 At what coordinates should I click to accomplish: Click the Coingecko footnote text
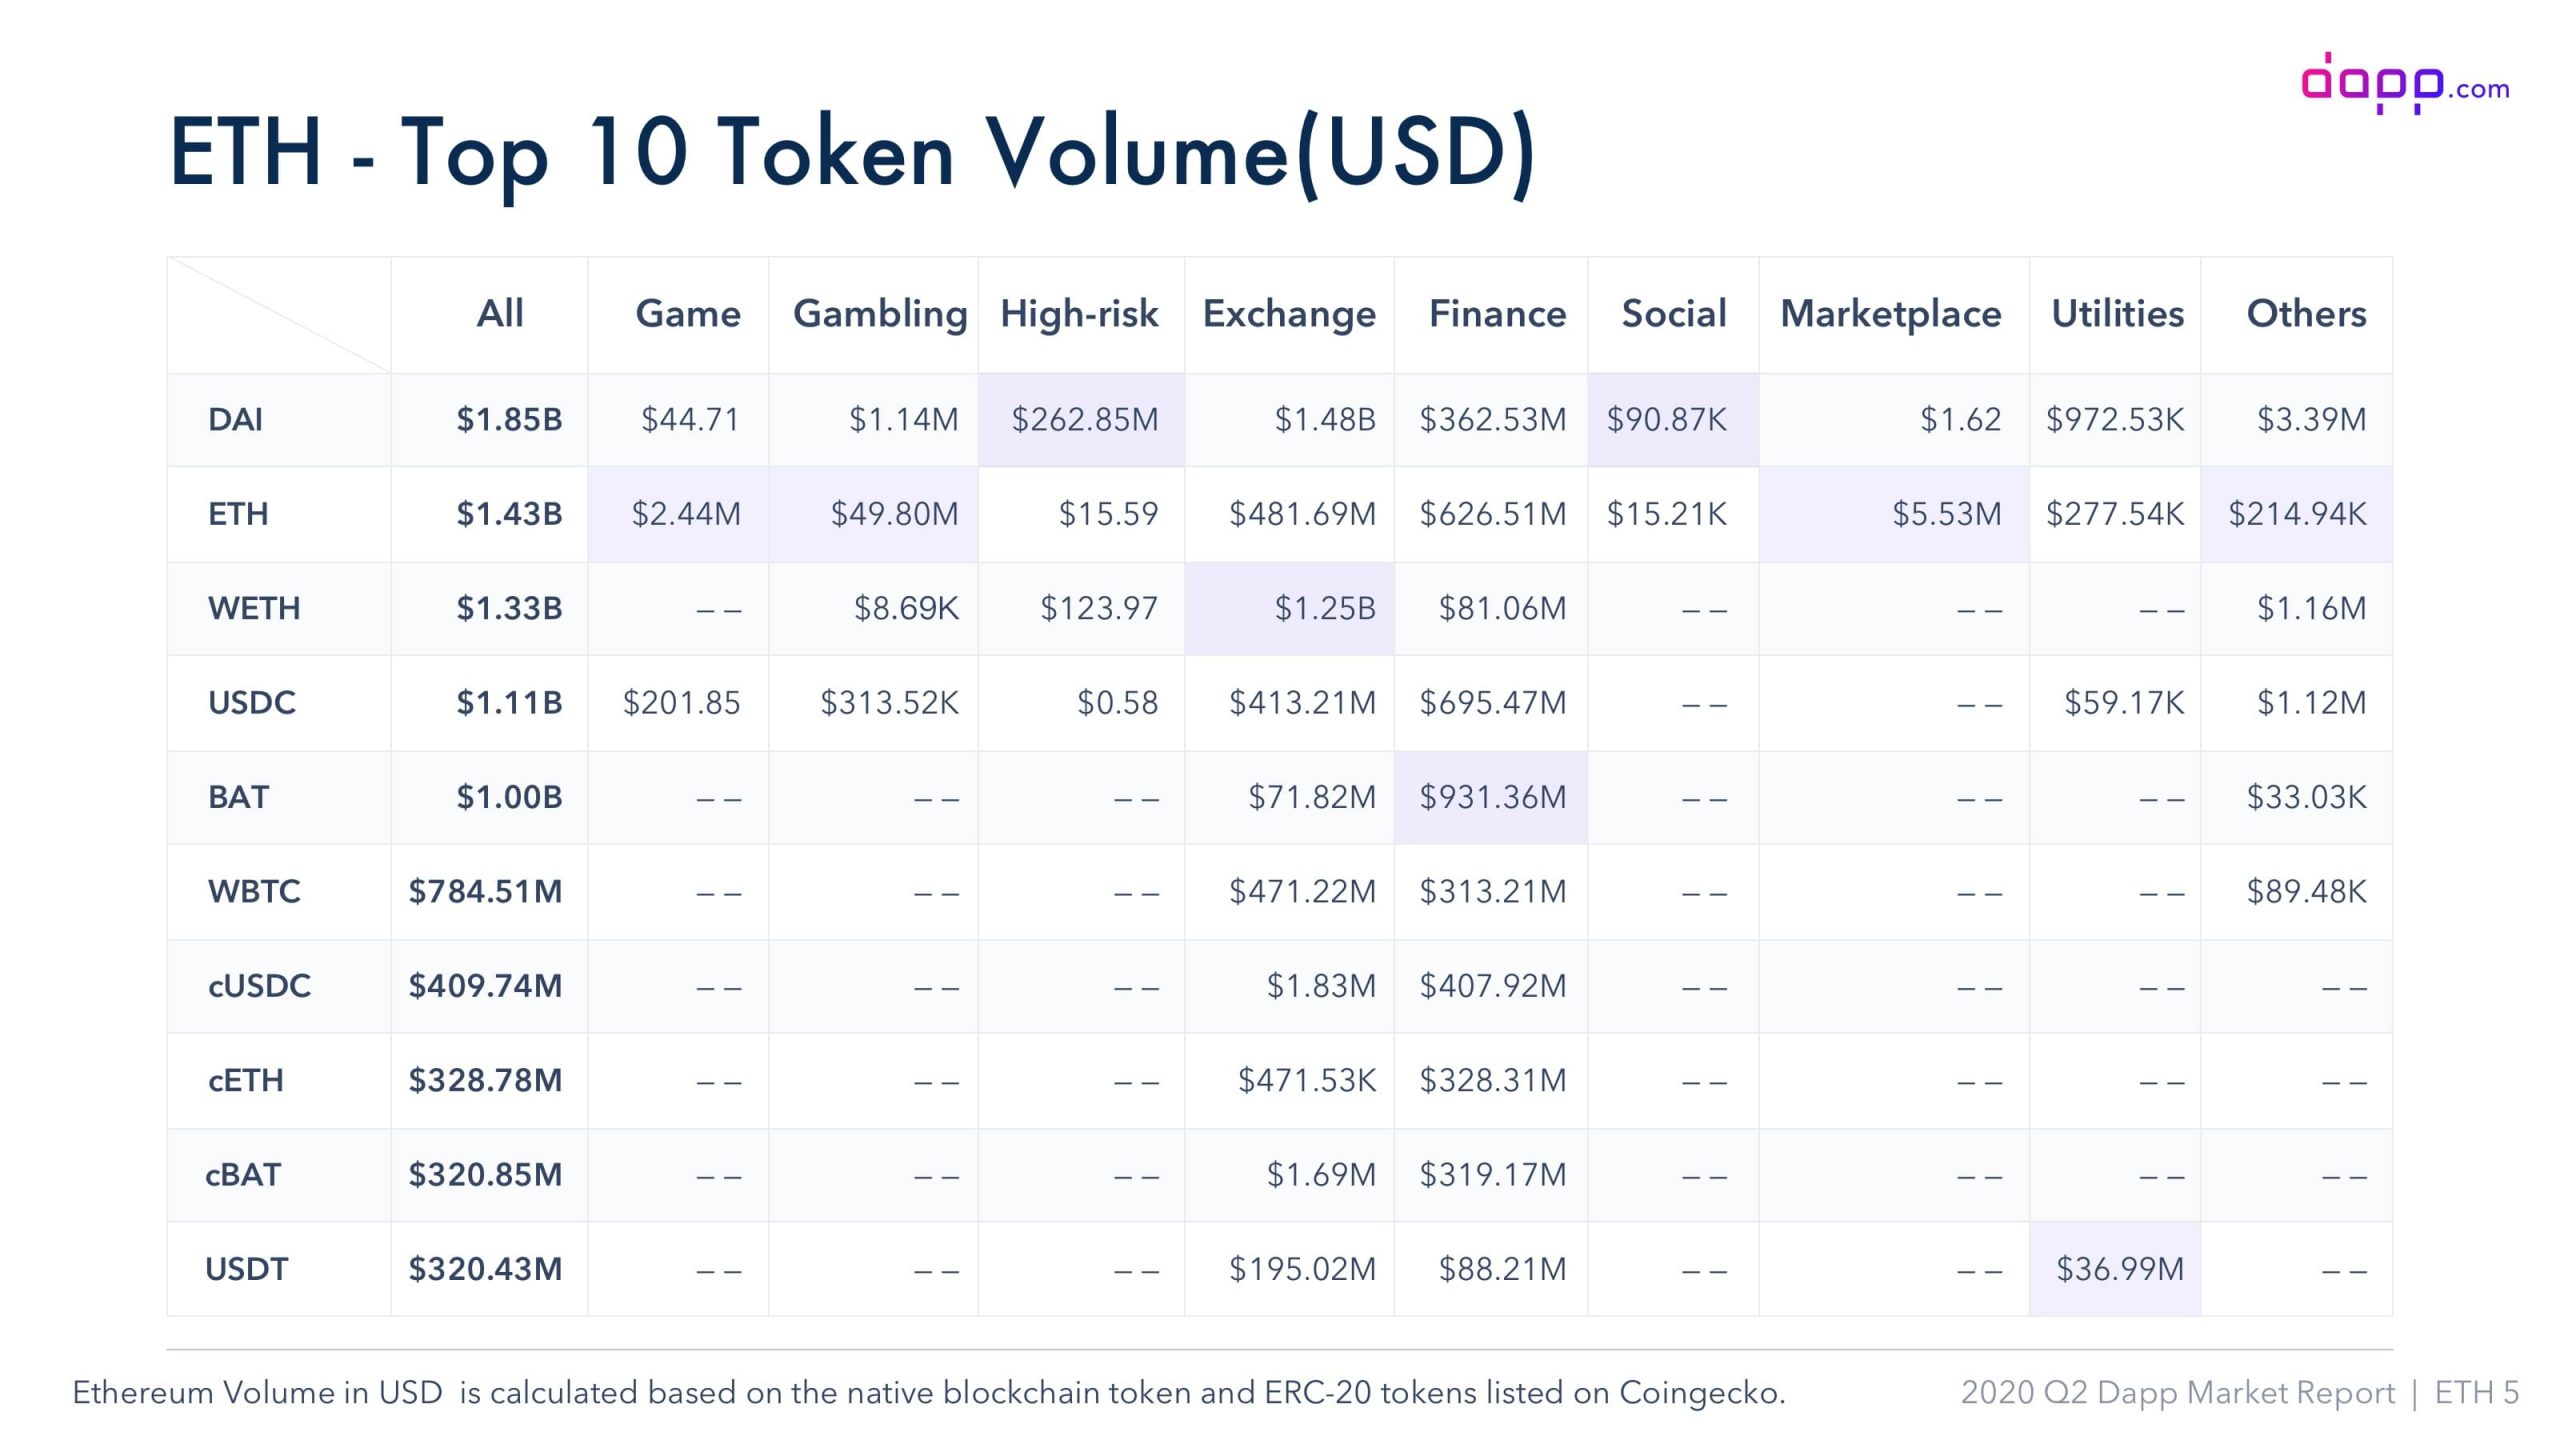coord(928,1393)
